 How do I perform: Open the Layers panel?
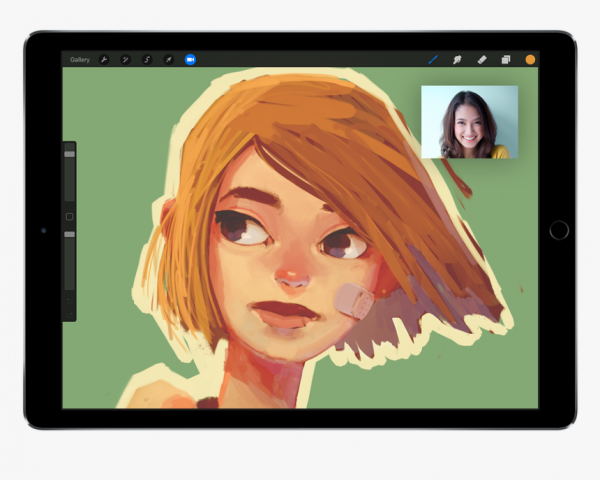(x=506, y=60)
